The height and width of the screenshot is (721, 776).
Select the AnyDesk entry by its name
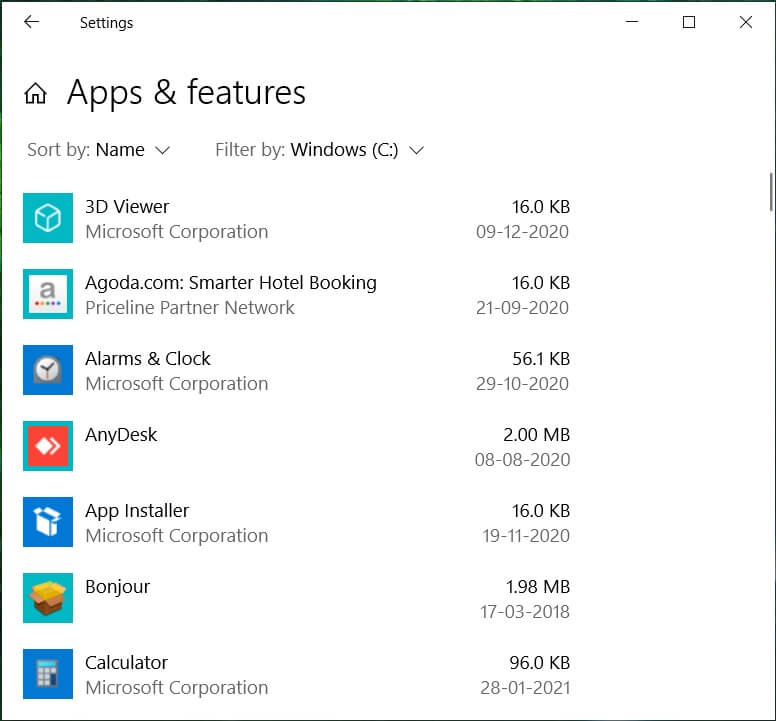(121, 435)
